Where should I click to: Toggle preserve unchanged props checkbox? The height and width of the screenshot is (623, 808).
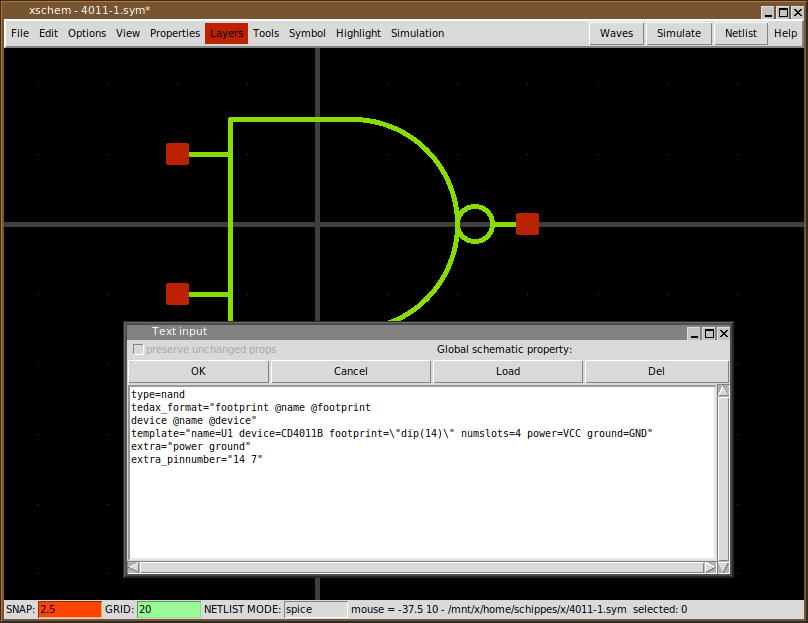click(138, 349)
